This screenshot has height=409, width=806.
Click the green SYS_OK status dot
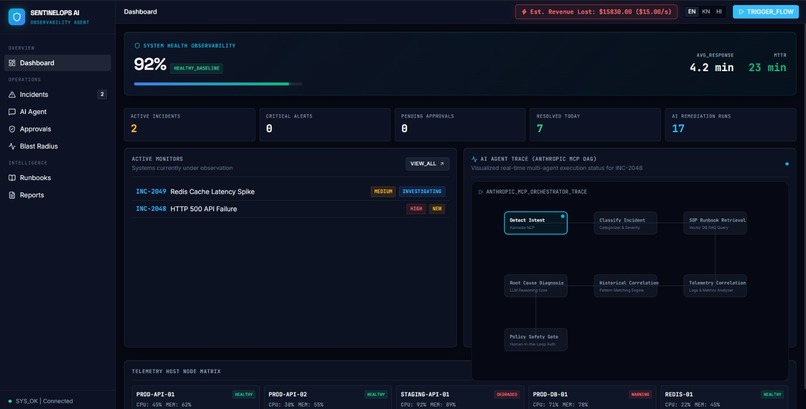point(10,401)
